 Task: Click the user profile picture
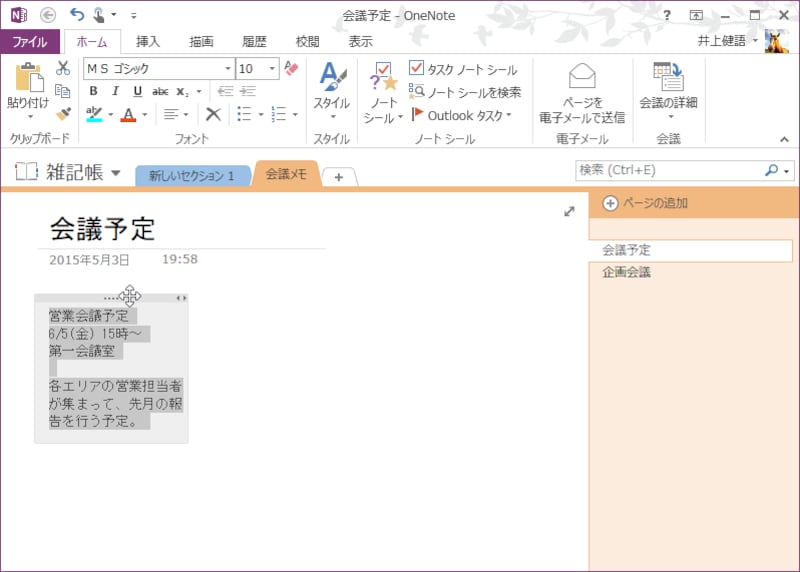(777, 41)
